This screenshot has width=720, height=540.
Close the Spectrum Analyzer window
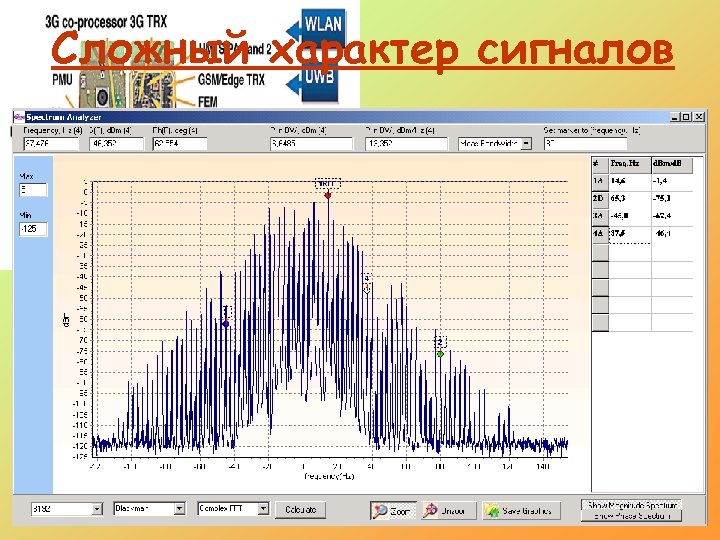[x=698, y=117]
